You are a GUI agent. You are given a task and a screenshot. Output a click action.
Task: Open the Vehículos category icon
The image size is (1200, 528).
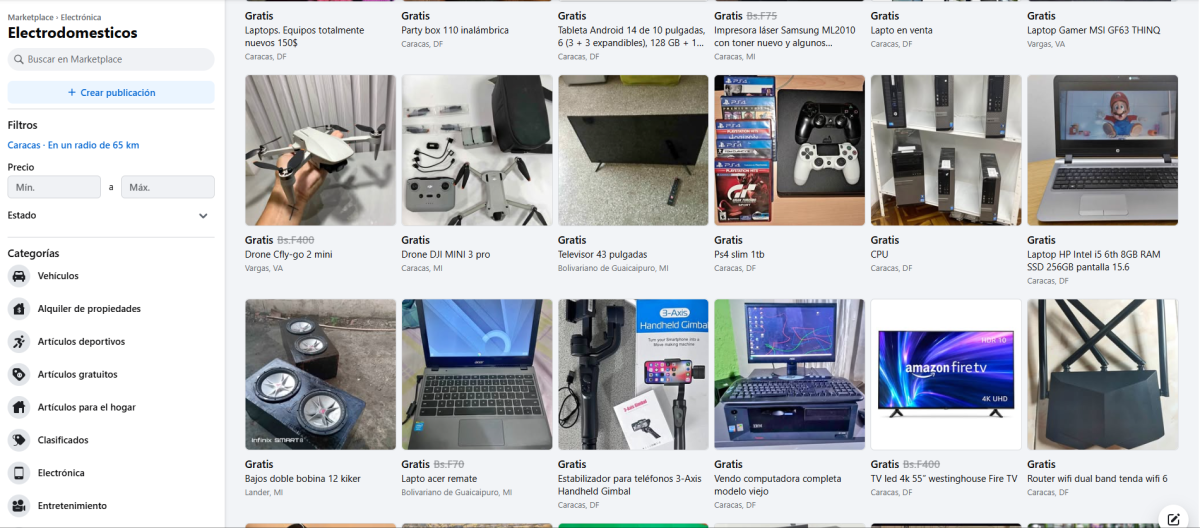tap(18, 276)
